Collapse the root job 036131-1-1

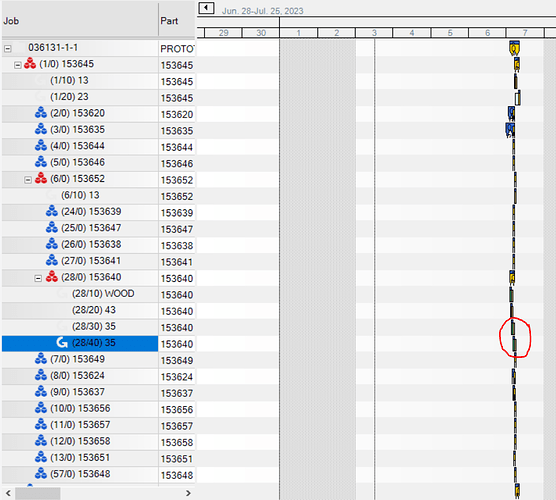tap(7, 48)
